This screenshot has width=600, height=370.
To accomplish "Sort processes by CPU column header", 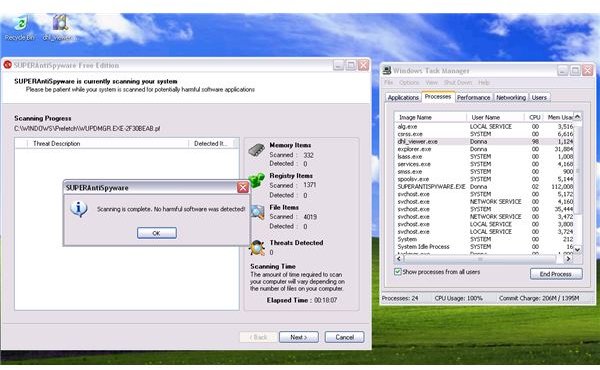I will click(534, 117).
